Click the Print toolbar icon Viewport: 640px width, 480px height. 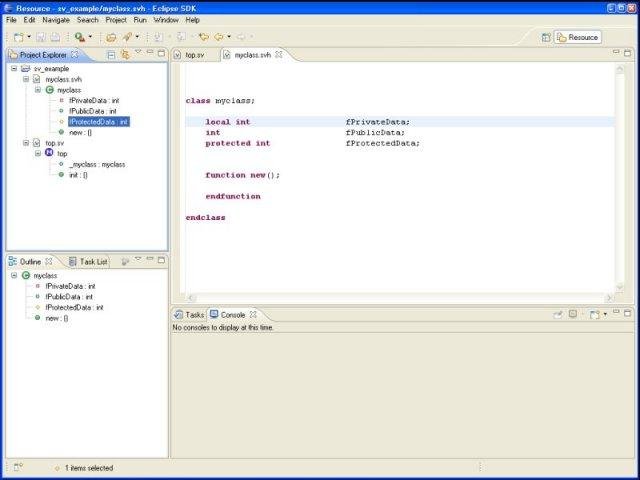tap(55, 37)
